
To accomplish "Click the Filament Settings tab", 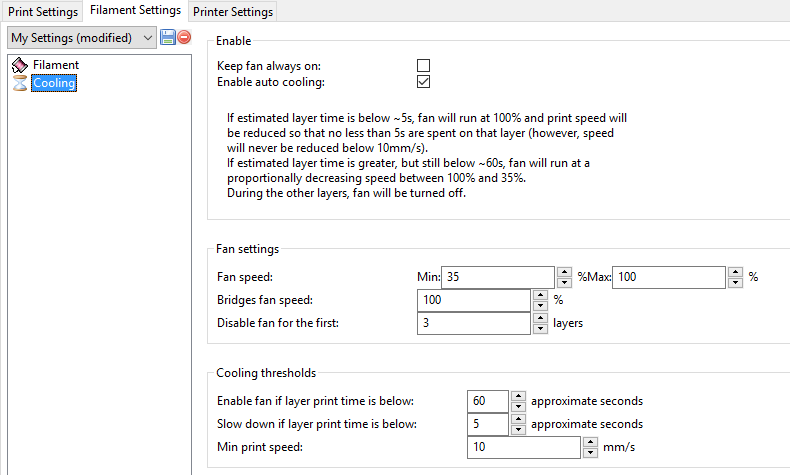I will click(x=135, y=10).
